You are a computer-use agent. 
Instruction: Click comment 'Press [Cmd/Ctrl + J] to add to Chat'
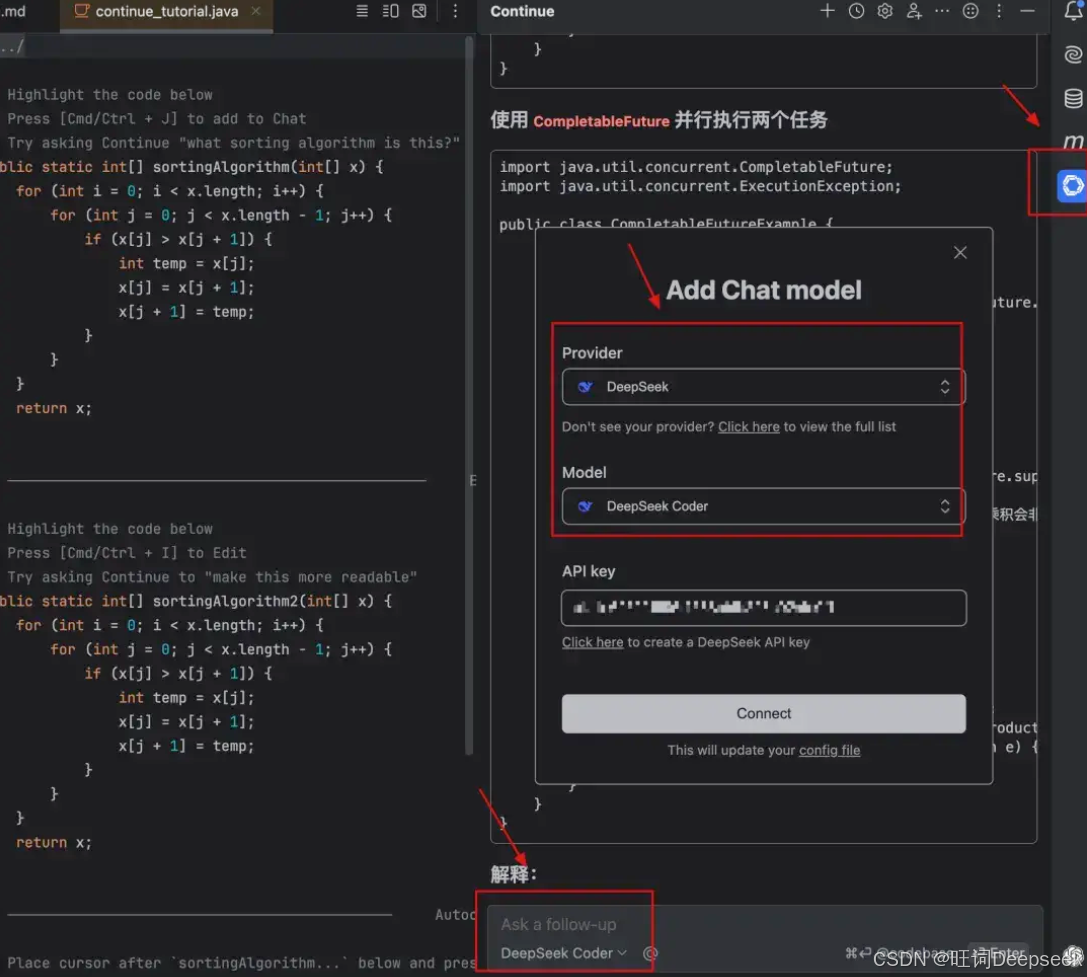(157, 119)
